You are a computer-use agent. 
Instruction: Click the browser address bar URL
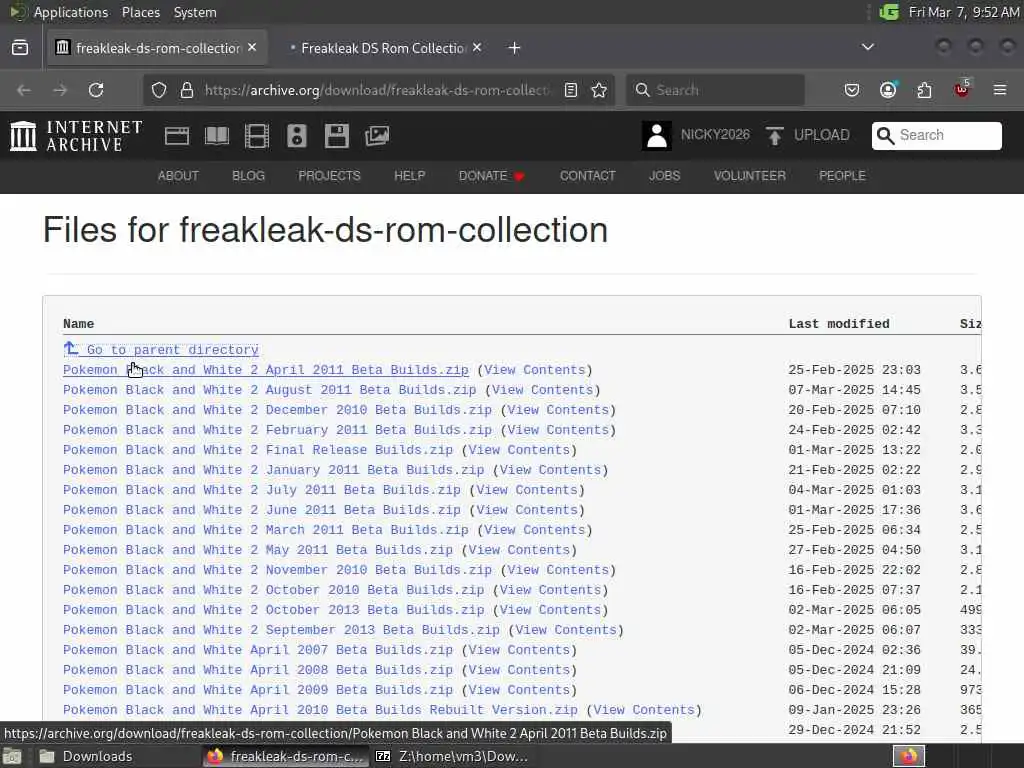click(377, 90)
